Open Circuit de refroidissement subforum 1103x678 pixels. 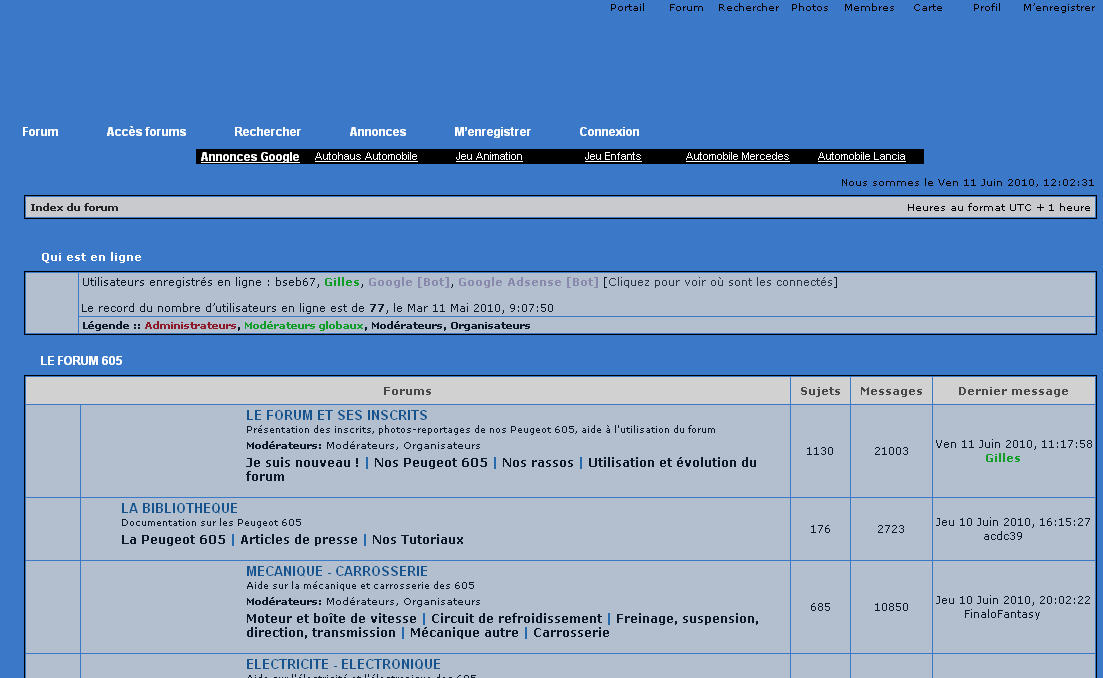tap(516, 619)
